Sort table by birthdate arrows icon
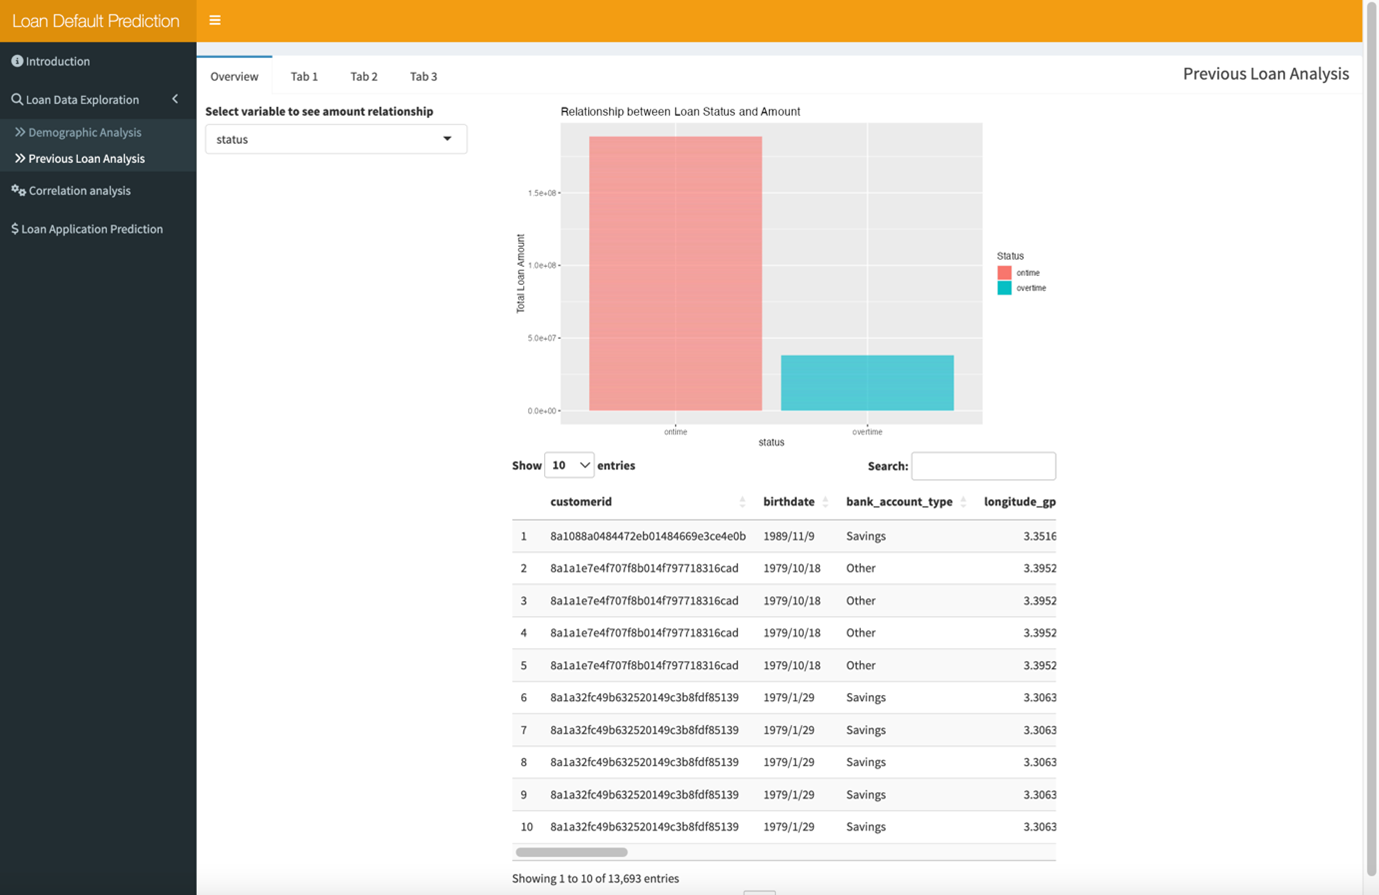 click(x=825, y=502)
